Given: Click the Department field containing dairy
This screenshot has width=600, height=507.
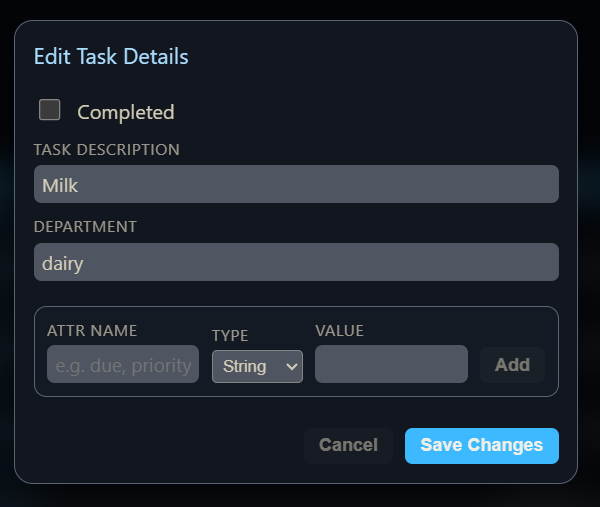Looking at the screenshot, I should pos(296,263).
